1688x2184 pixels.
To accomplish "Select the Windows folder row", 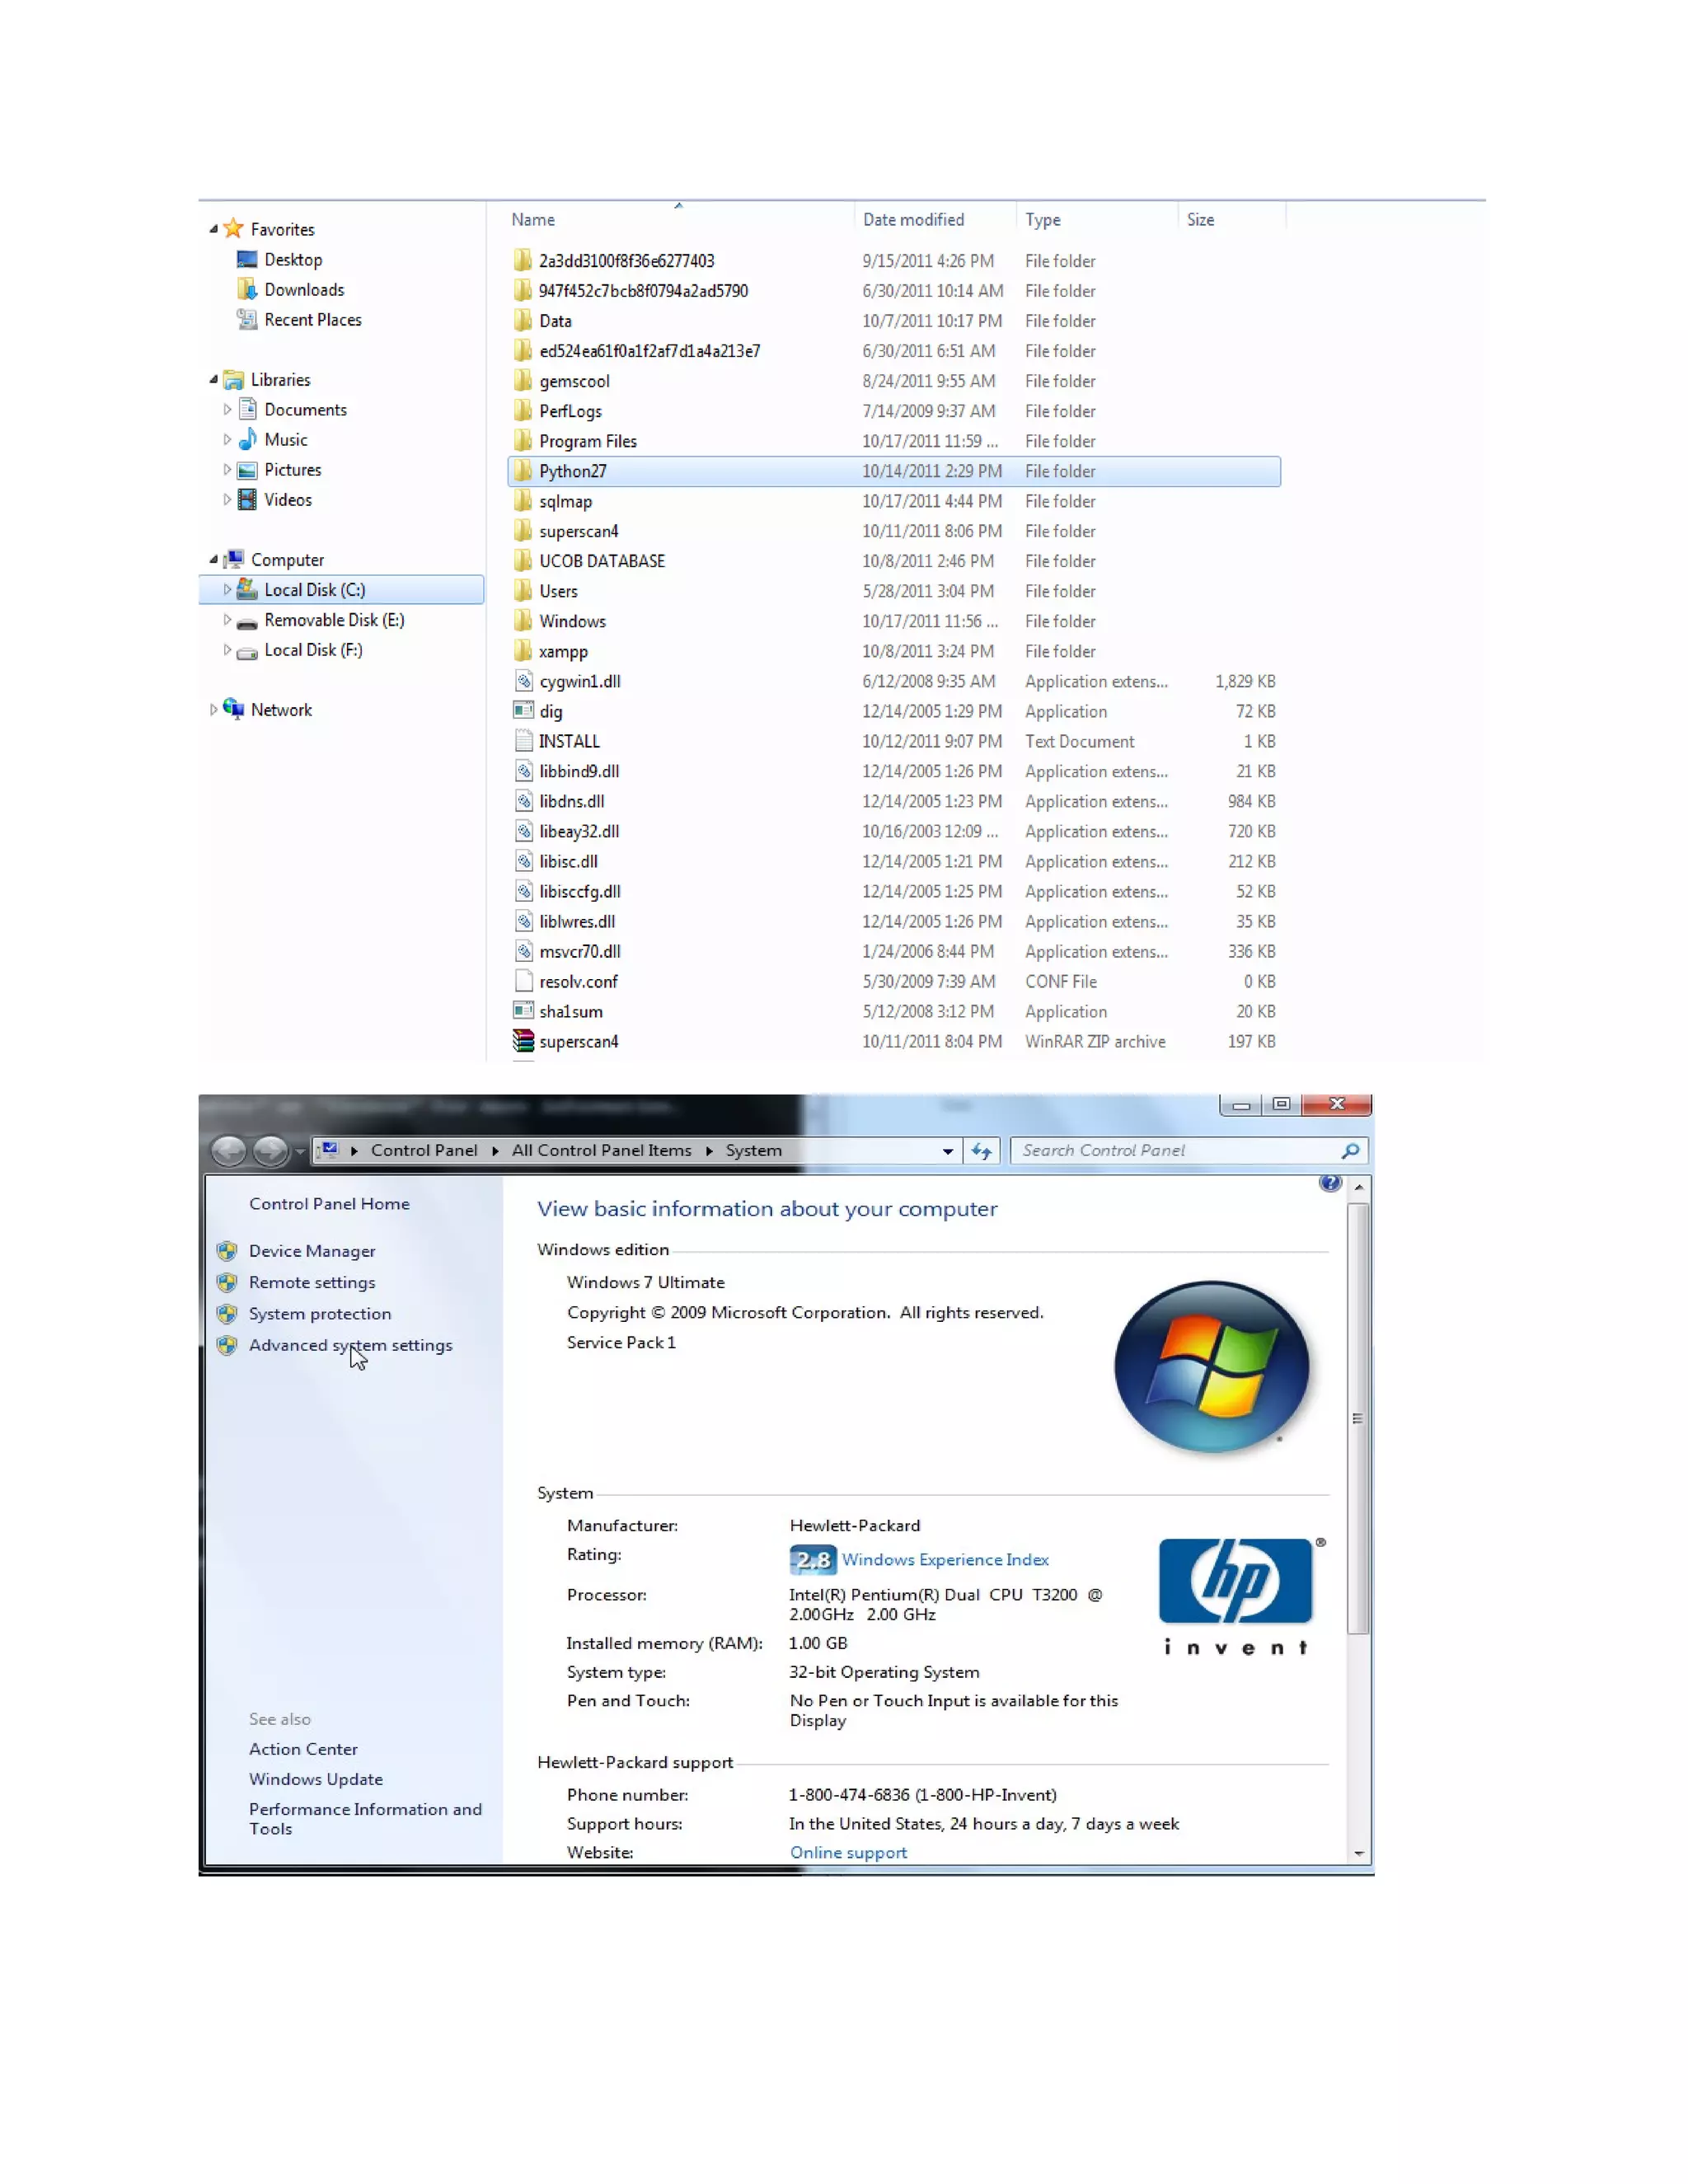I will tap(894, 621).
